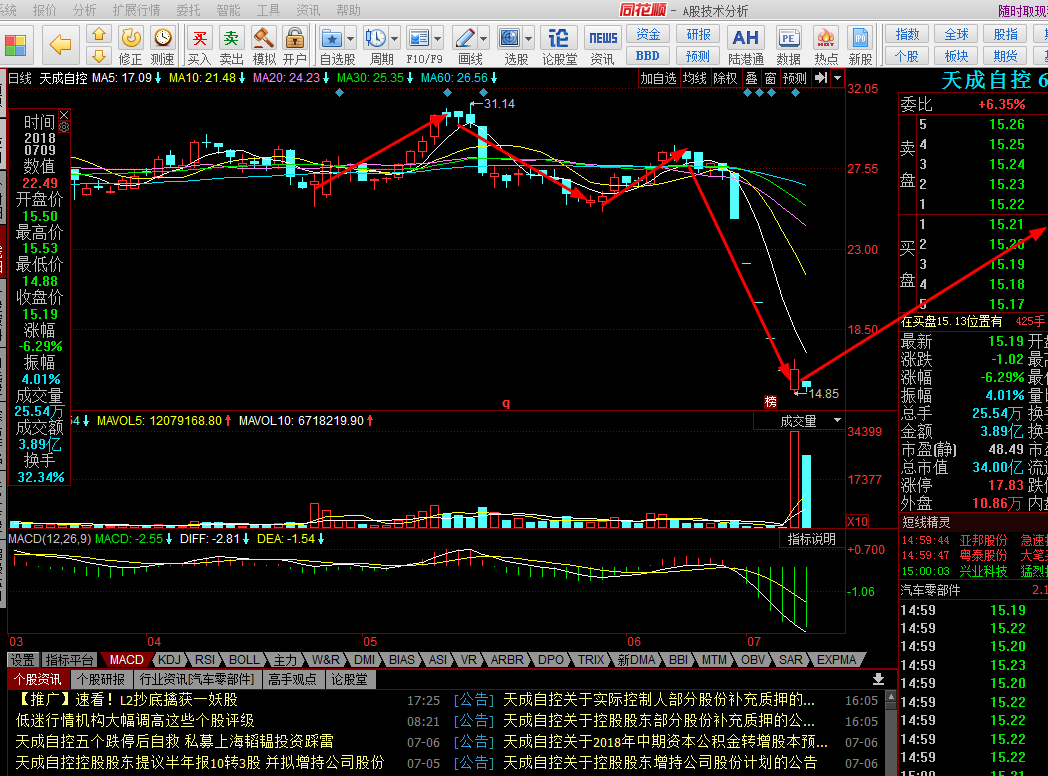The image size is (1048, 776).
Task: Toggle 窗 multi-window mode
Action: tap(770, 78)
